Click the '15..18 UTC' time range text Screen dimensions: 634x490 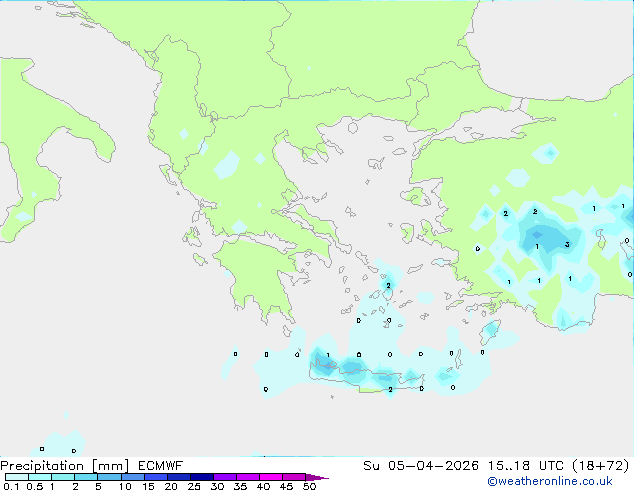(x=525, y=466)
